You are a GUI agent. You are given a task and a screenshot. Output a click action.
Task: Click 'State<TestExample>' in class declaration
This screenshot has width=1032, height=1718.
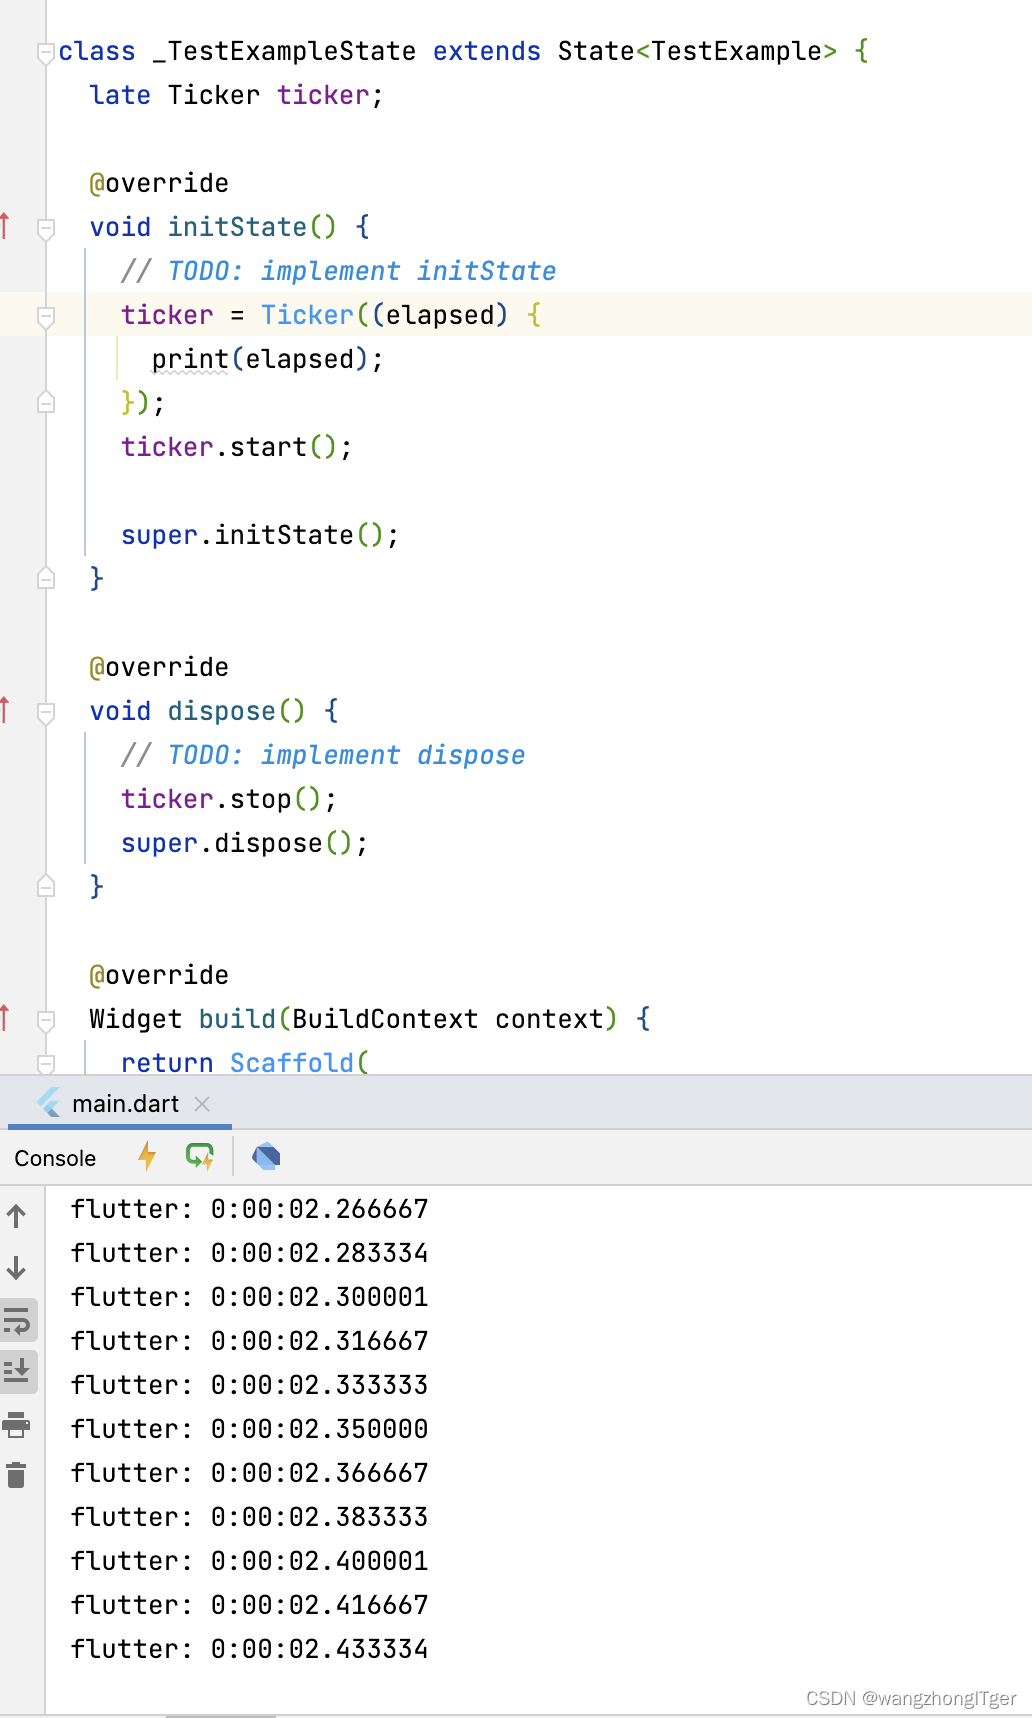(697, 51)
